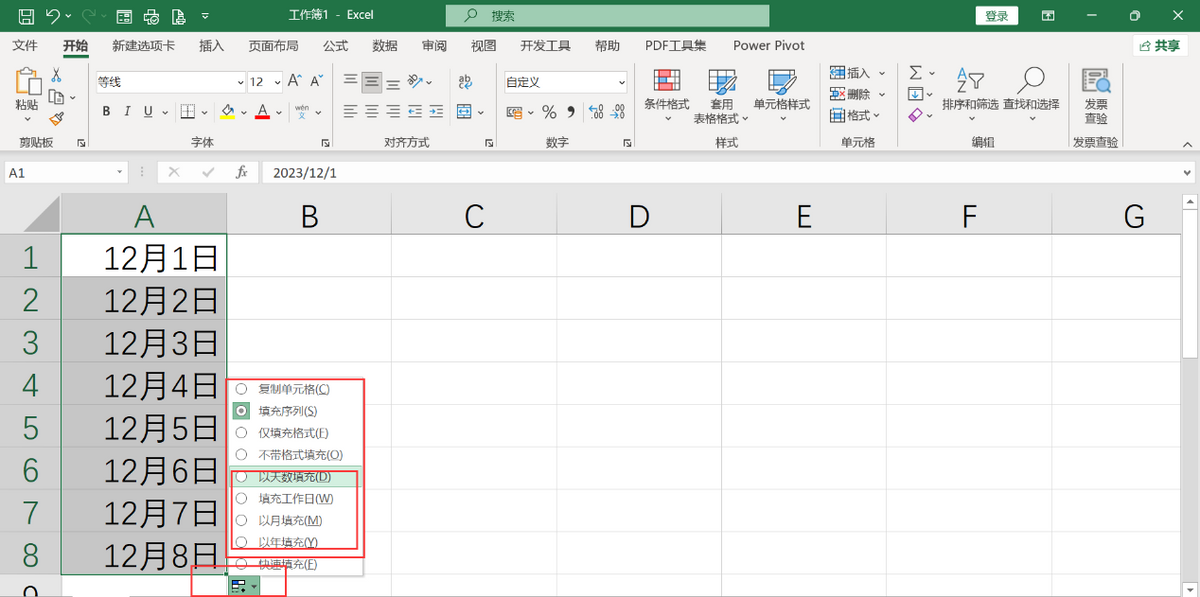Click the Format Painter brush icon
1200x597 pixels.
[x=56, y=118]
